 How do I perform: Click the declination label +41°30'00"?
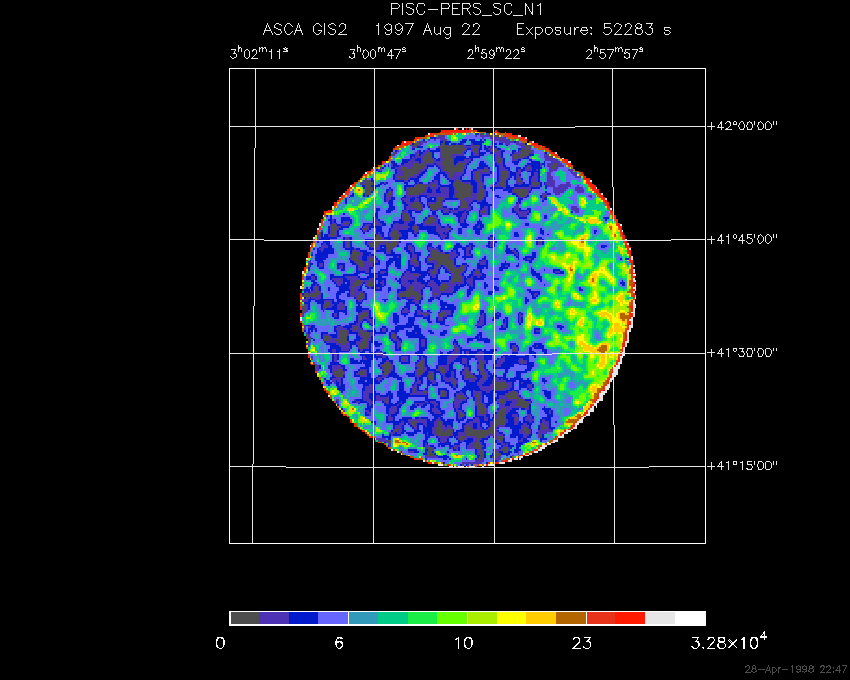pyautogui.click(x=742, y=352)
